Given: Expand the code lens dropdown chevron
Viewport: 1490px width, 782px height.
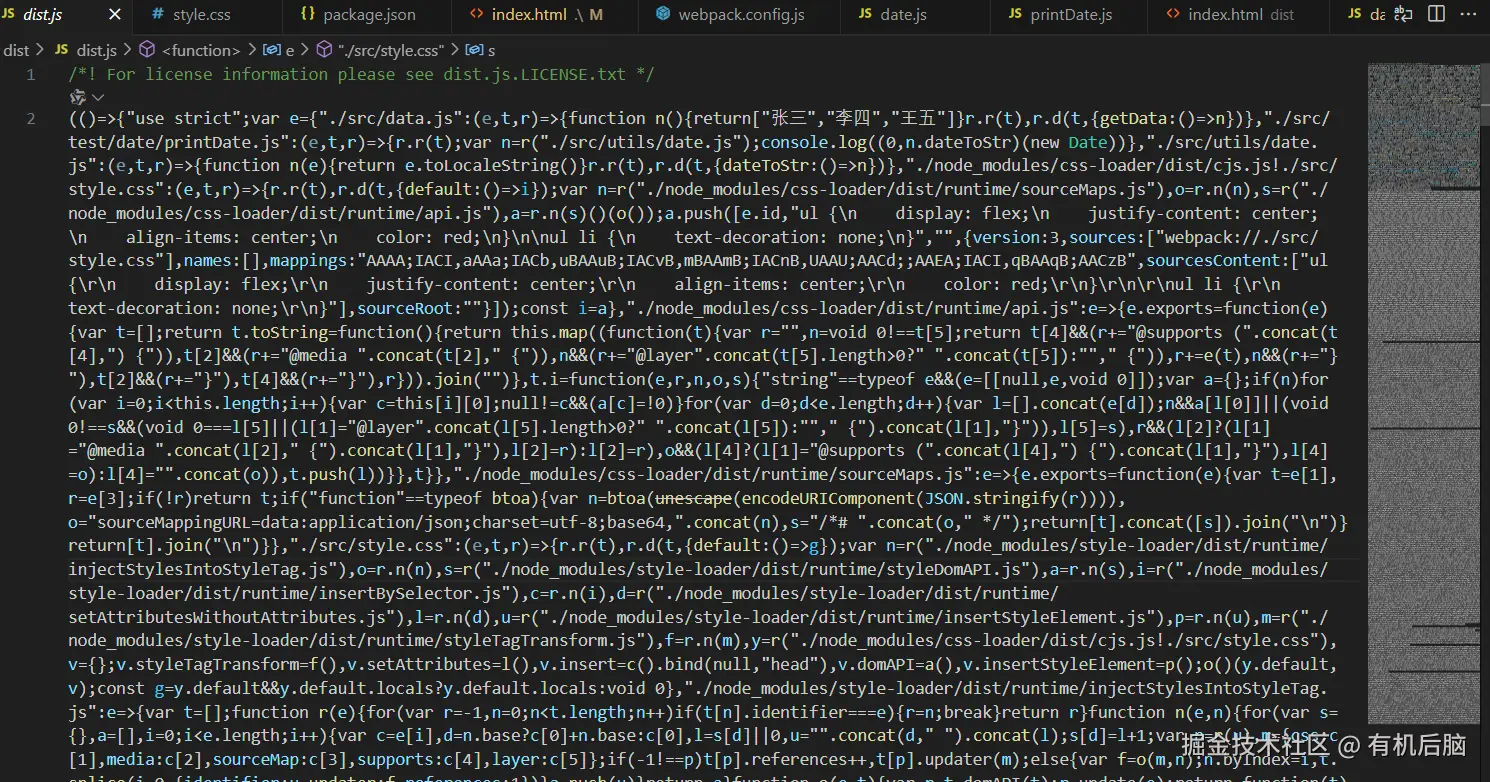Looking at the screenshot, I should [98, 97].
